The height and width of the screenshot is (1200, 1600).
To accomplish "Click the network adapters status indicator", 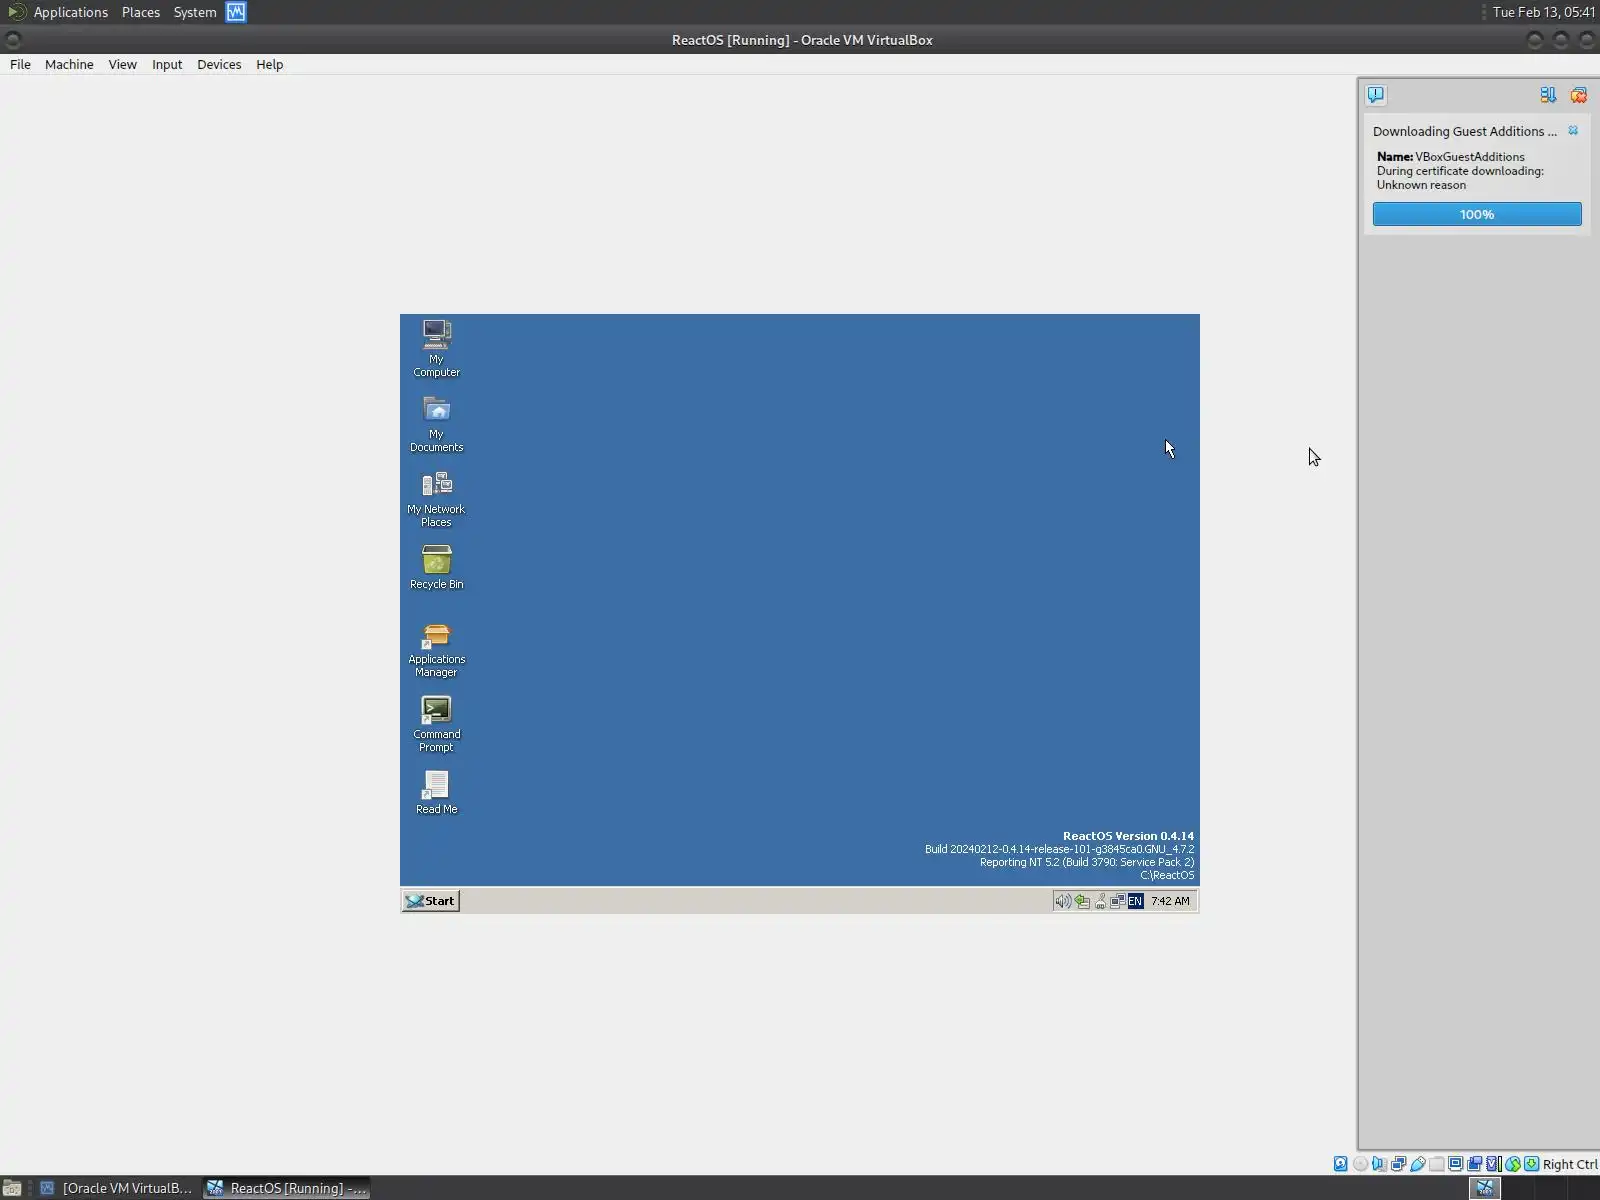I will point(1398,1164).
